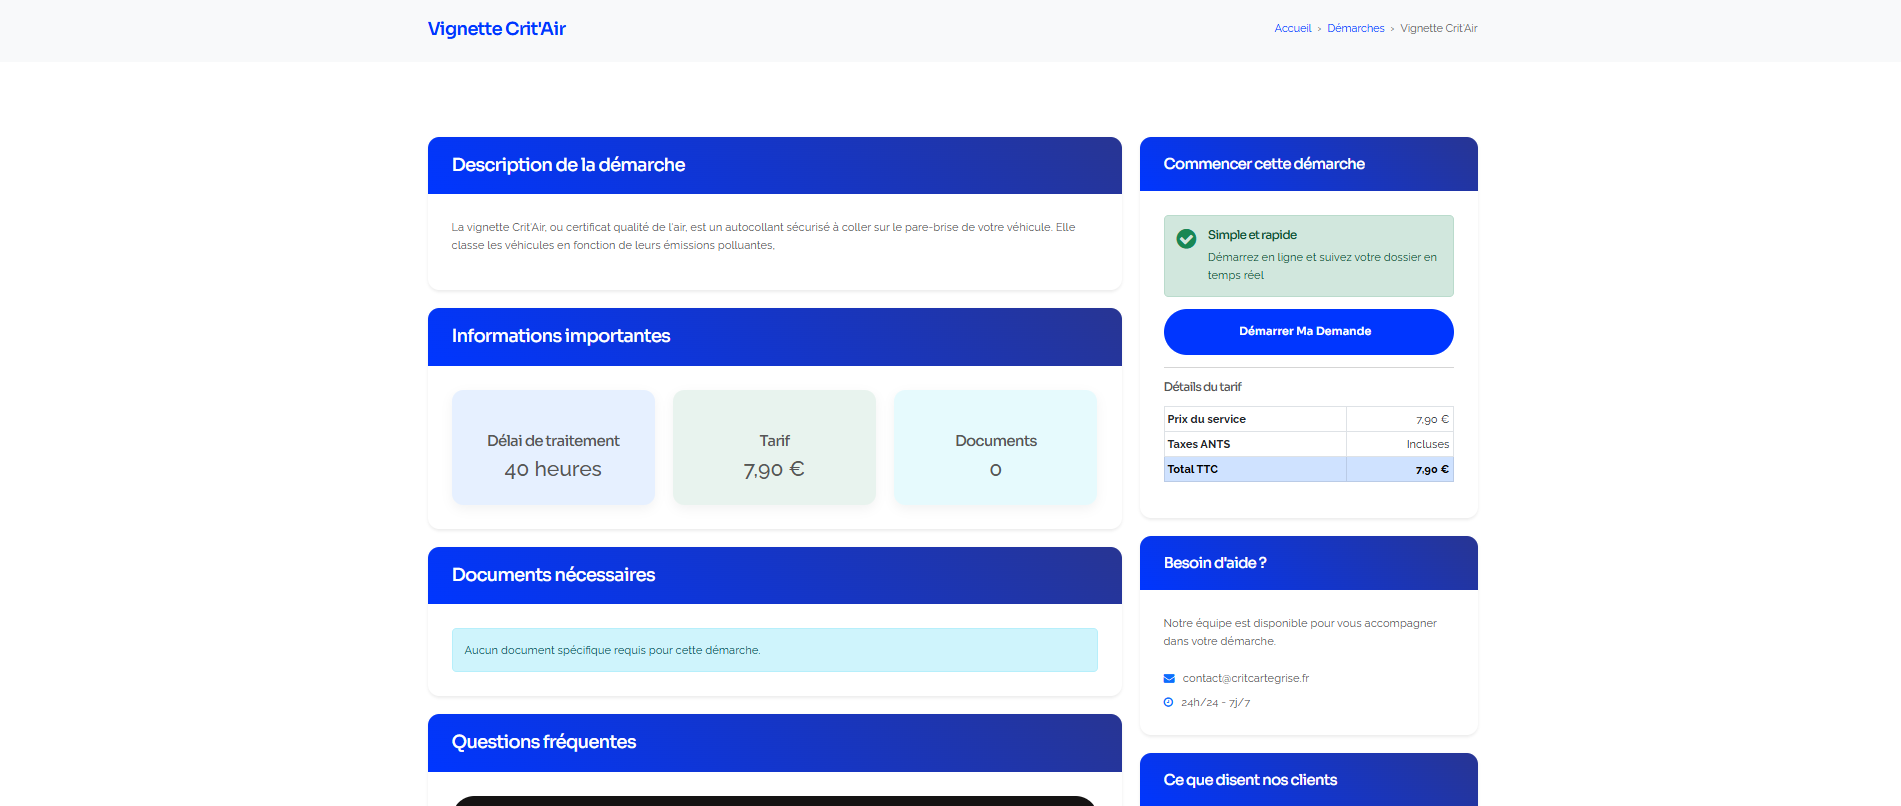Click the Ce que disent nos clients header
This screenshot has height=806, width=1901.
click(x=1307, y=780)
